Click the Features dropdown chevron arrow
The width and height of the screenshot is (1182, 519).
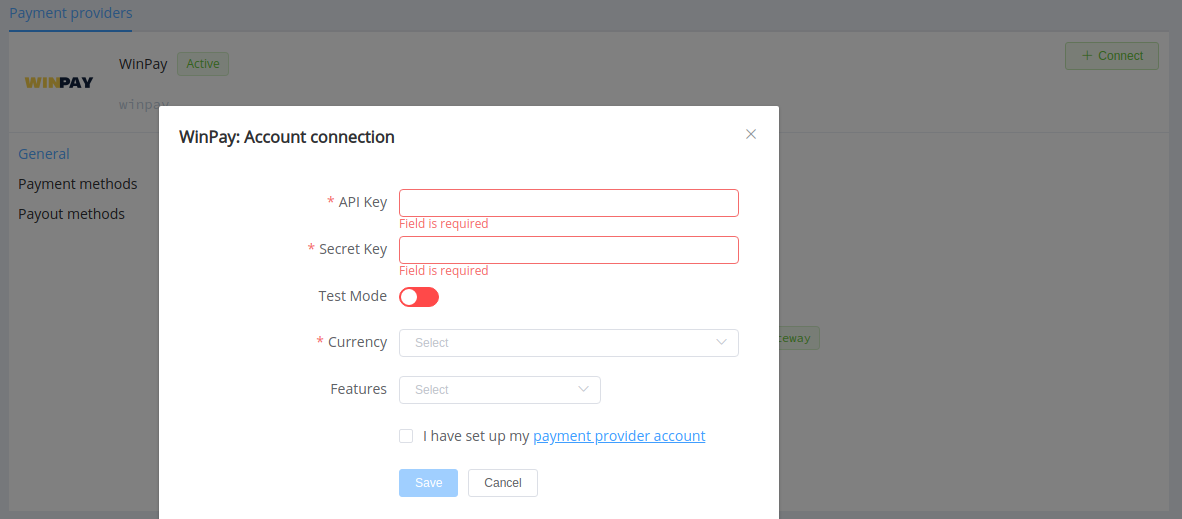pos(583,390)
